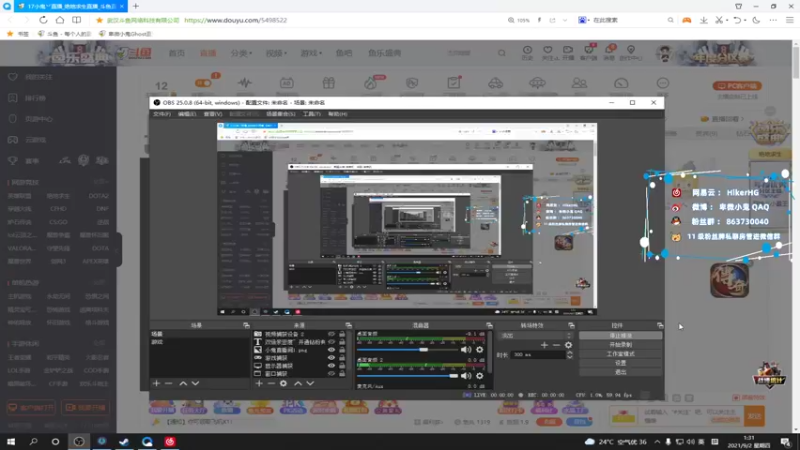Click OBS 退出 exit button
Viewport: 800px width, 450px height.
[620, 372]
